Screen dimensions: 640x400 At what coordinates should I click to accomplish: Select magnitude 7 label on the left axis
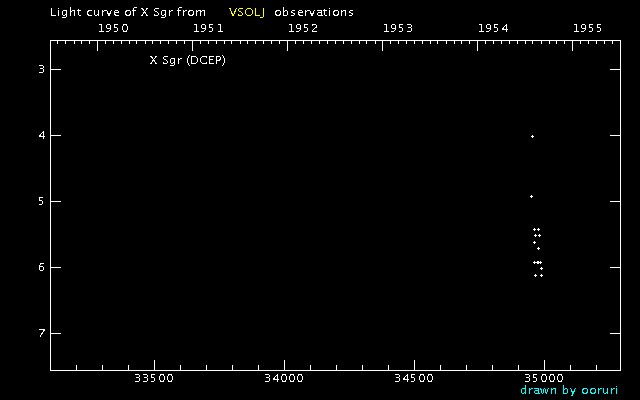click(x=41, y=333)
